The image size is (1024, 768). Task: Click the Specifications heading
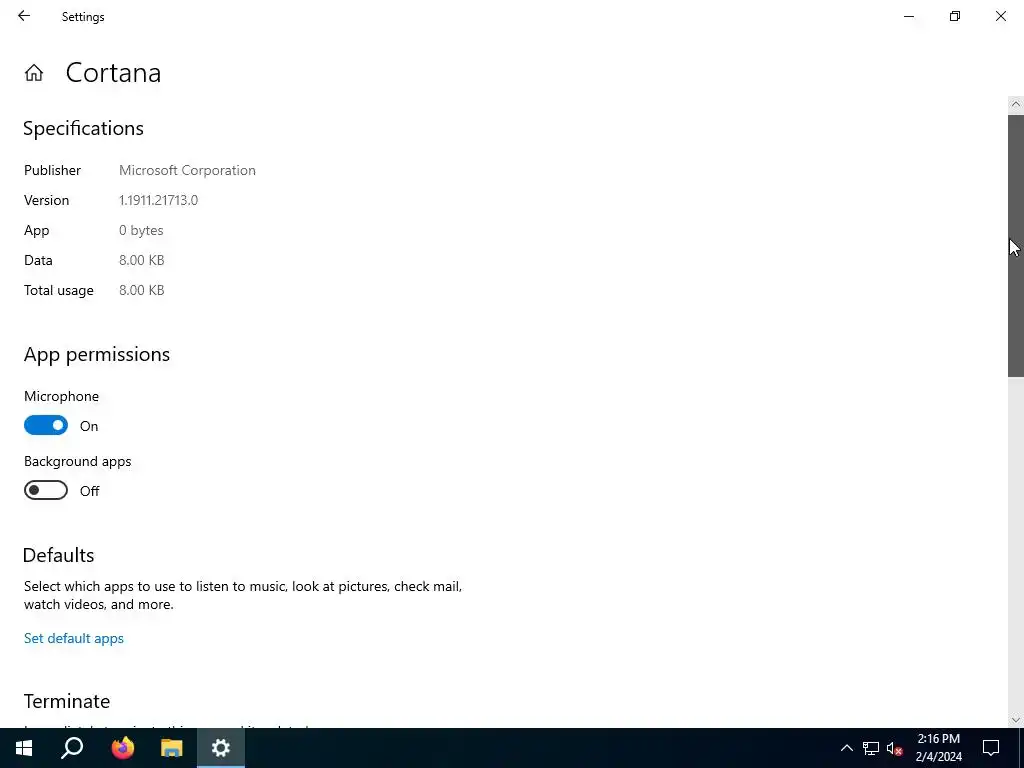(84, 129)
